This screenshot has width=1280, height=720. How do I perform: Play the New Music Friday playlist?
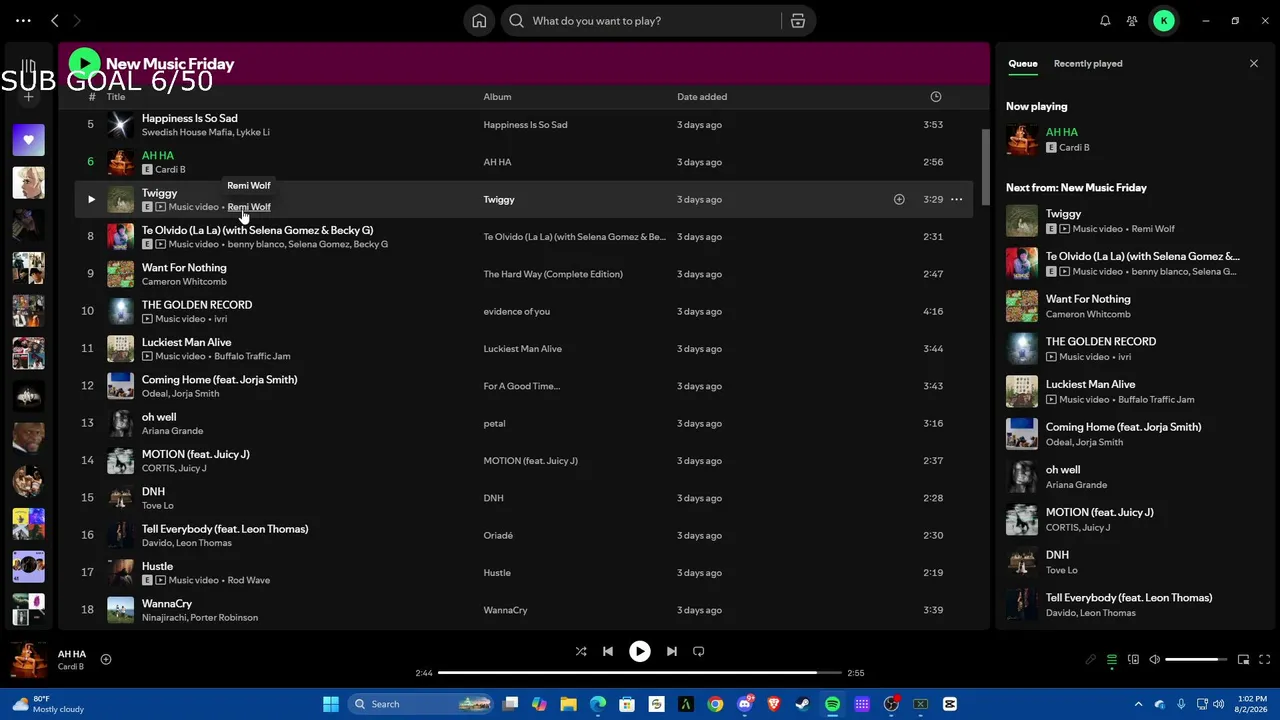(x=84, y=64)
